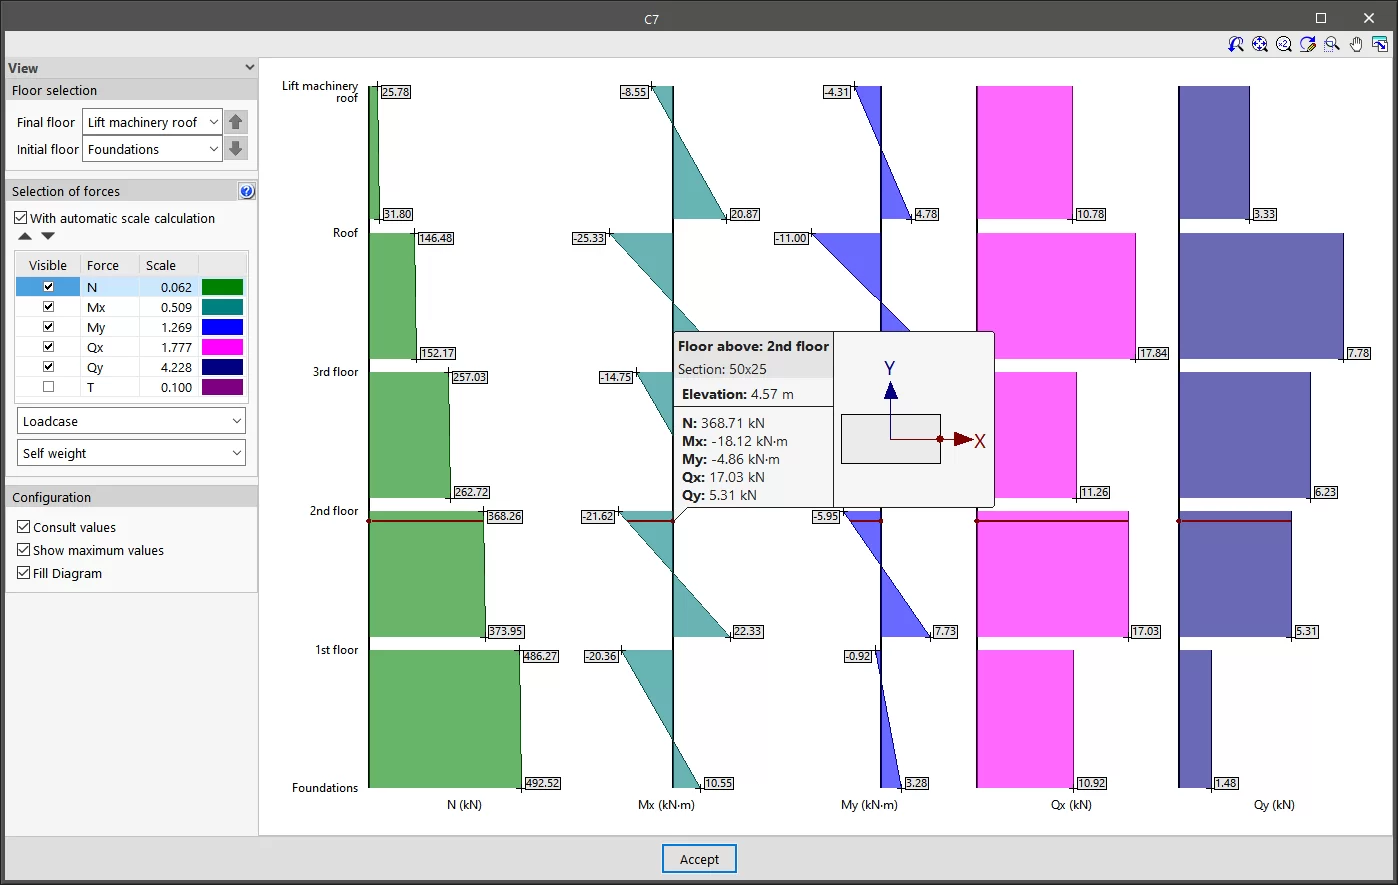The height and width of the screenshot is (885, 1398).
Task: Click the Qx scale value 1.777
Action: pos(176,347)
